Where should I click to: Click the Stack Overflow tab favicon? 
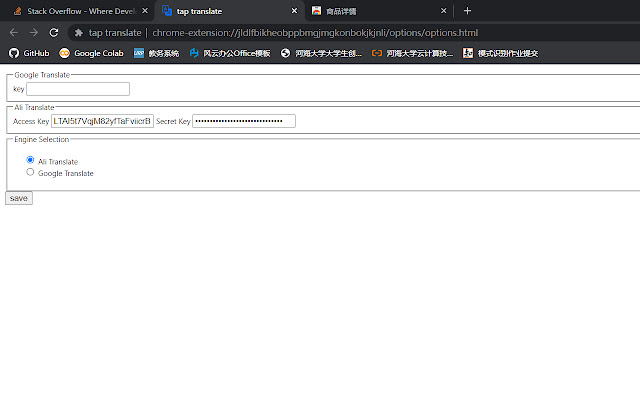pyautogui.click(x=18, y=11)
